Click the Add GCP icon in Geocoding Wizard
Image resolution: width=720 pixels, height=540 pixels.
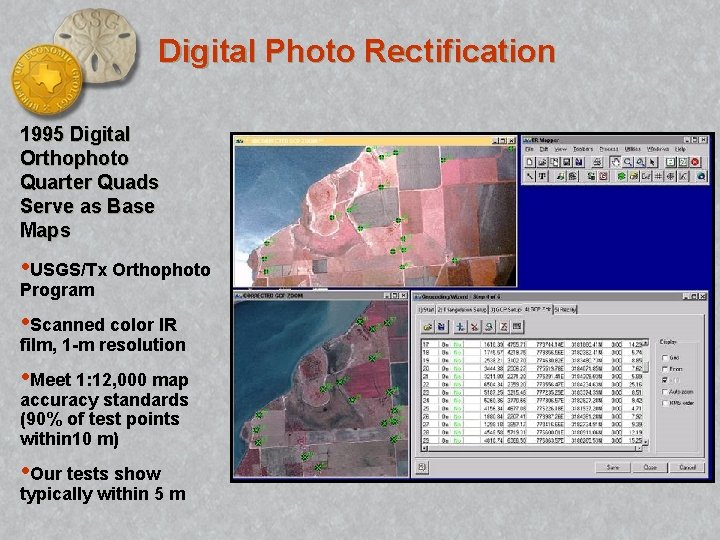tap(461, 326)
